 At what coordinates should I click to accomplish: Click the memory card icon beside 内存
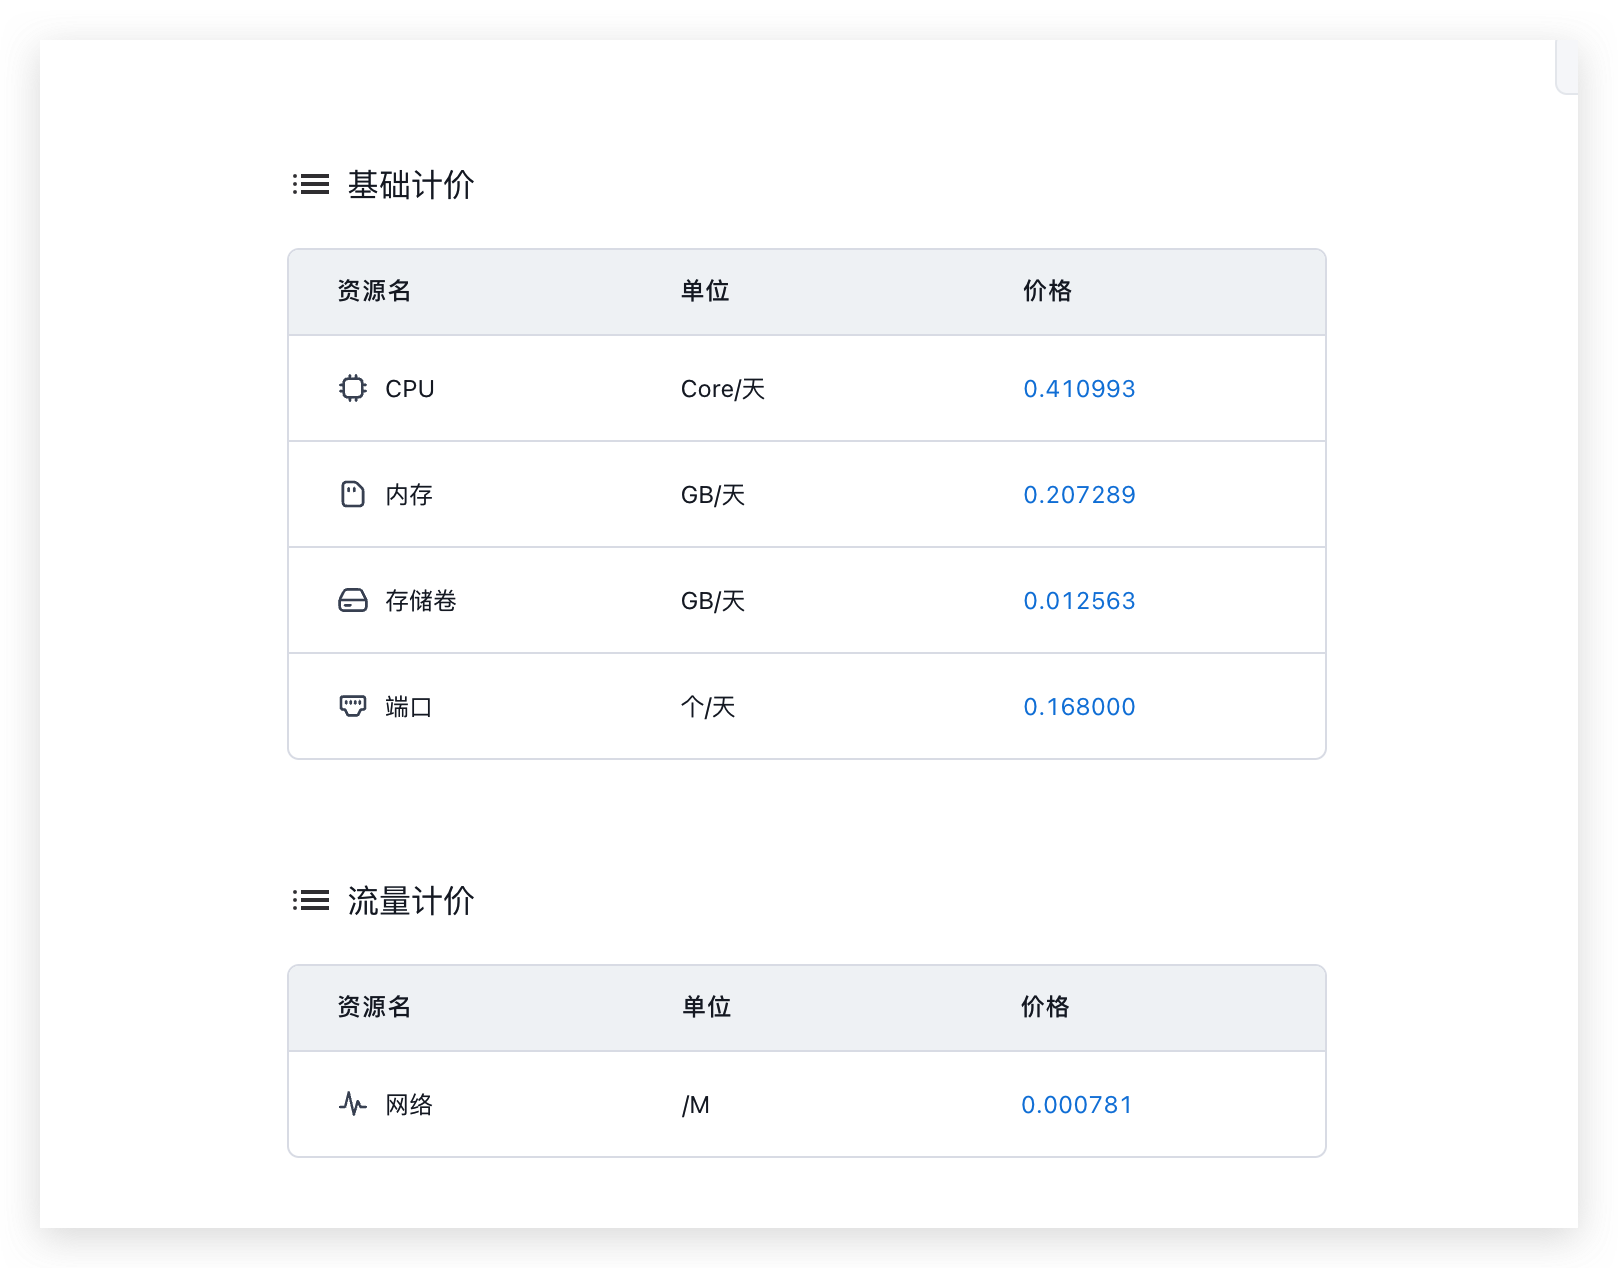pos(352,494)
